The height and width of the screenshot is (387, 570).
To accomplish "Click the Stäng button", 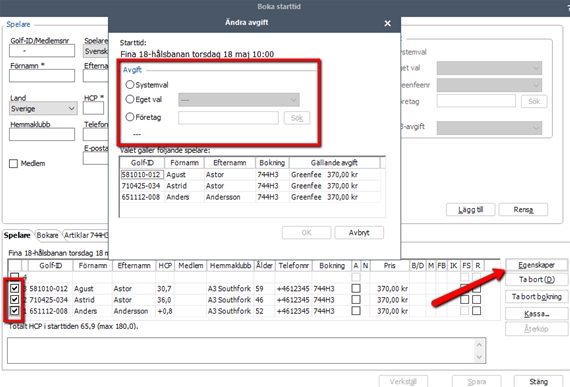I will 538,382.
